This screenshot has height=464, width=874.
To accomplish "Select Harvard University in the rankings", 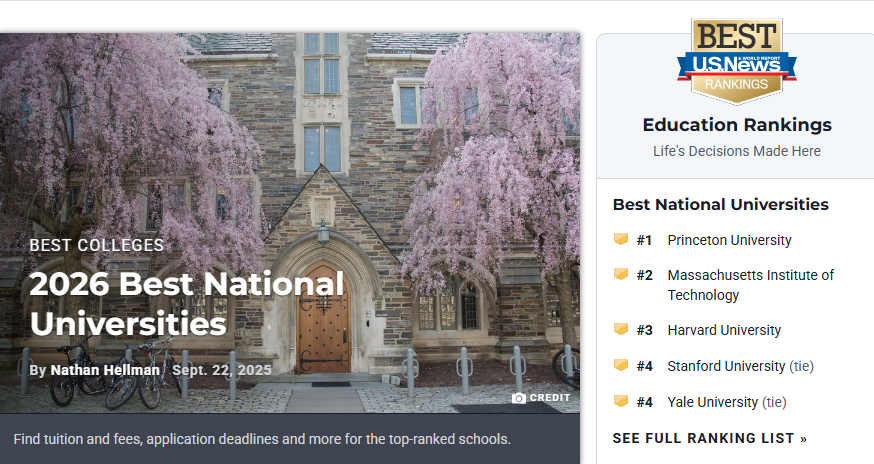I will click(x=724, y=330).
